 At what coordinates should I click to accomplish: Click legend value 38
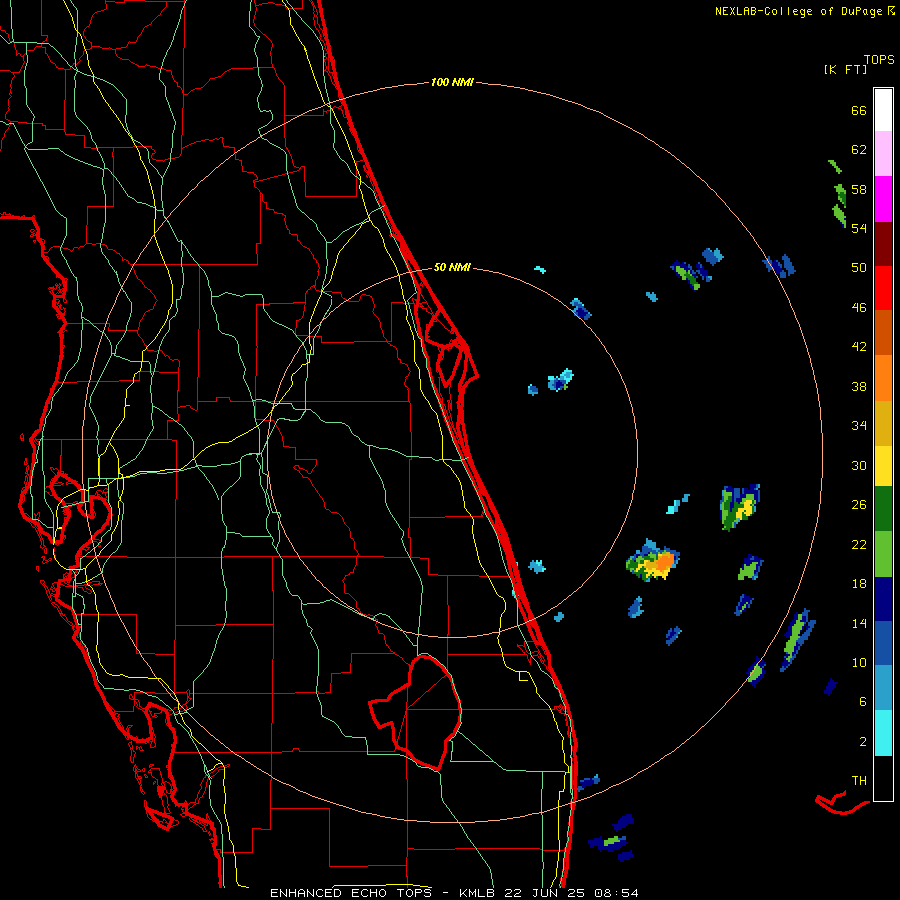pos(859,386)
